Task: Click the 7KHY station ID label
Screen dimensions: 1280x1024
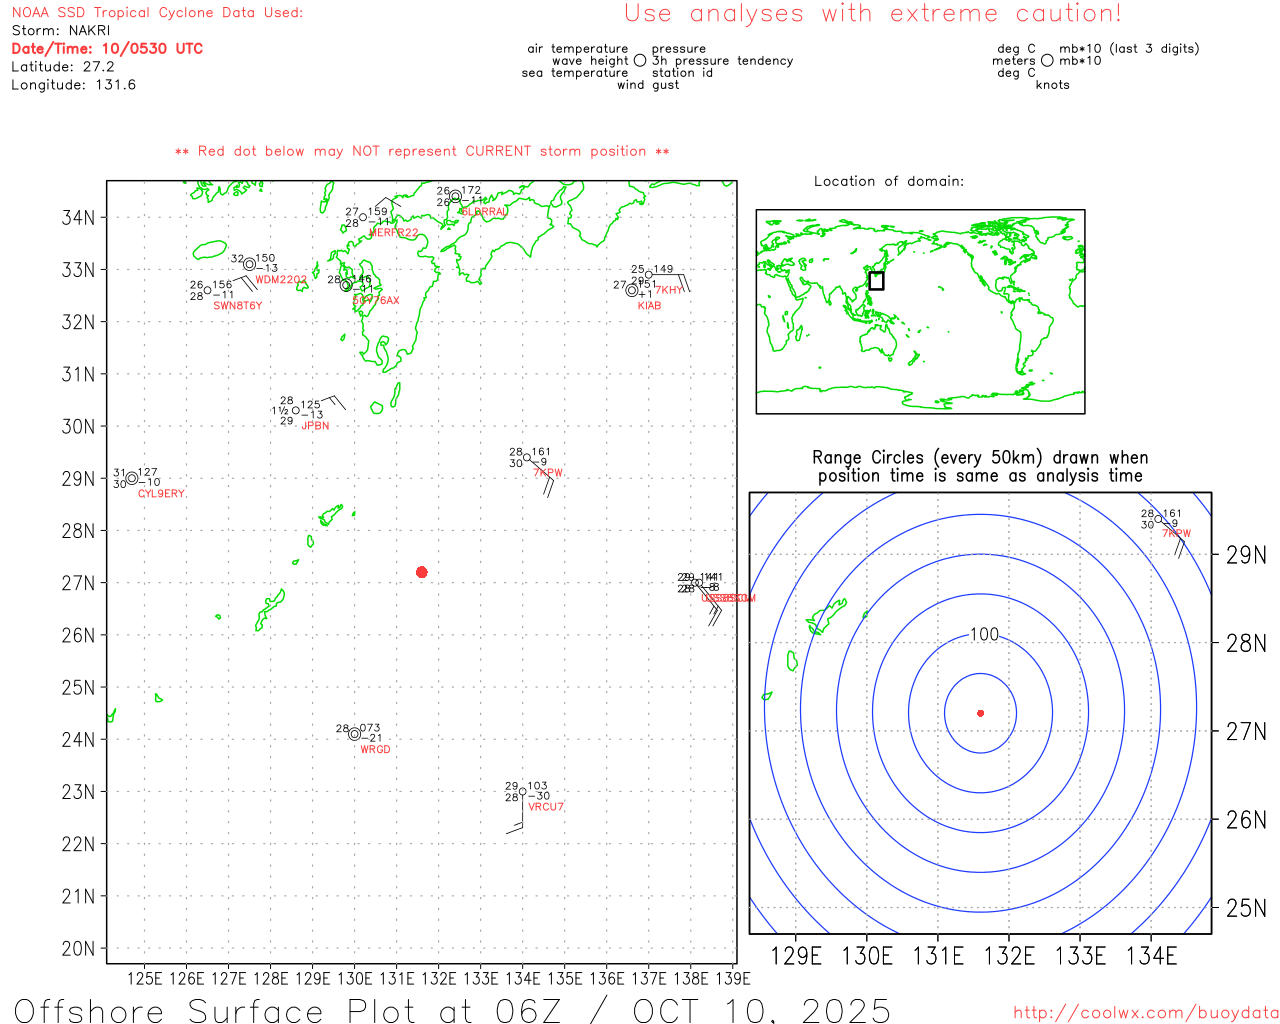Action: coord(669,290)
